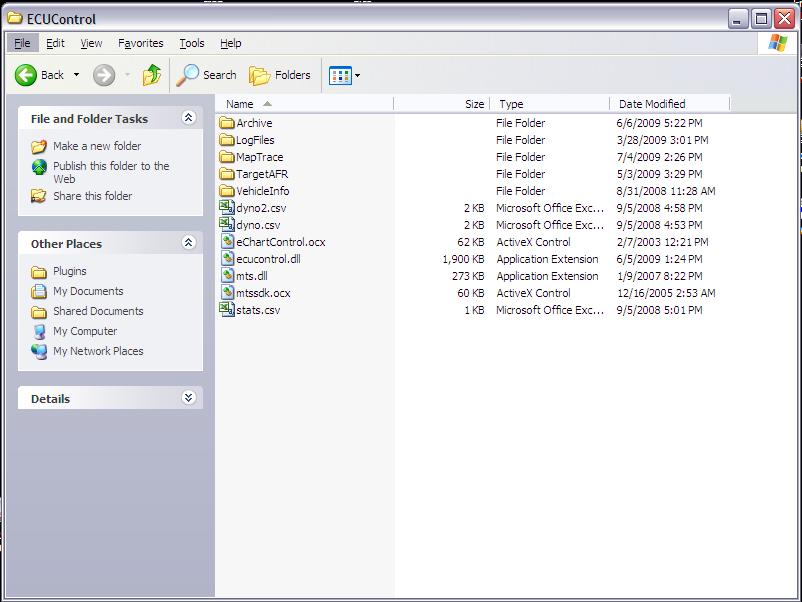Collapse the File and Folder Tasks panel
Screen dimensions: 802x602
point(188,118)
